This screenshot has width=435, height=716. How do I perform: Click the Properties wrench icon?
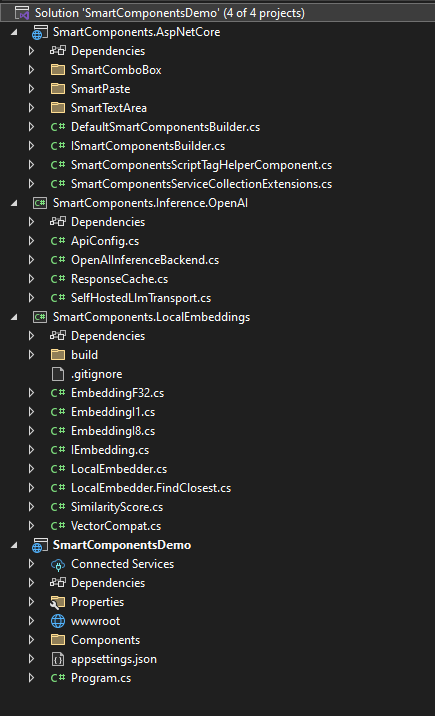pyautogui.click(x=58, y=602)
